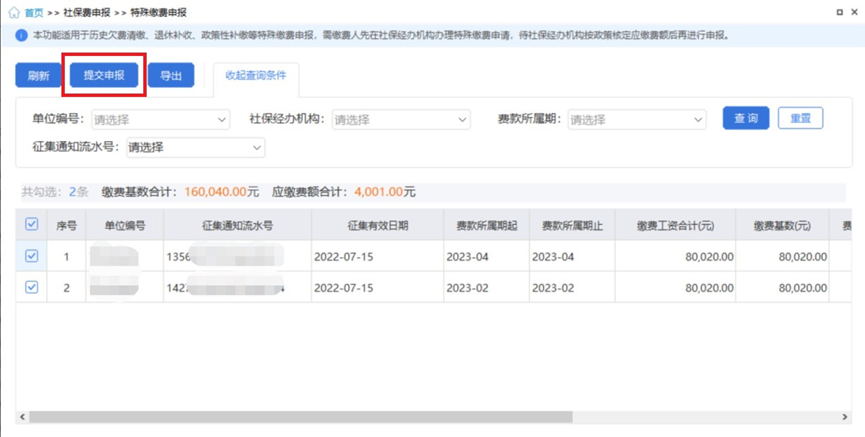Screen dimensions: 865x437
Task: Click sequence number 1 cell
Action: click(66, 257)
